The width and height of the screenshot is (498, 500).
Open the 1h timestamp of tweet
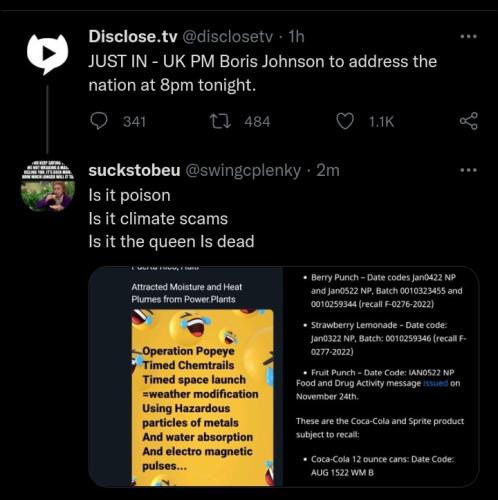point(296,37)
